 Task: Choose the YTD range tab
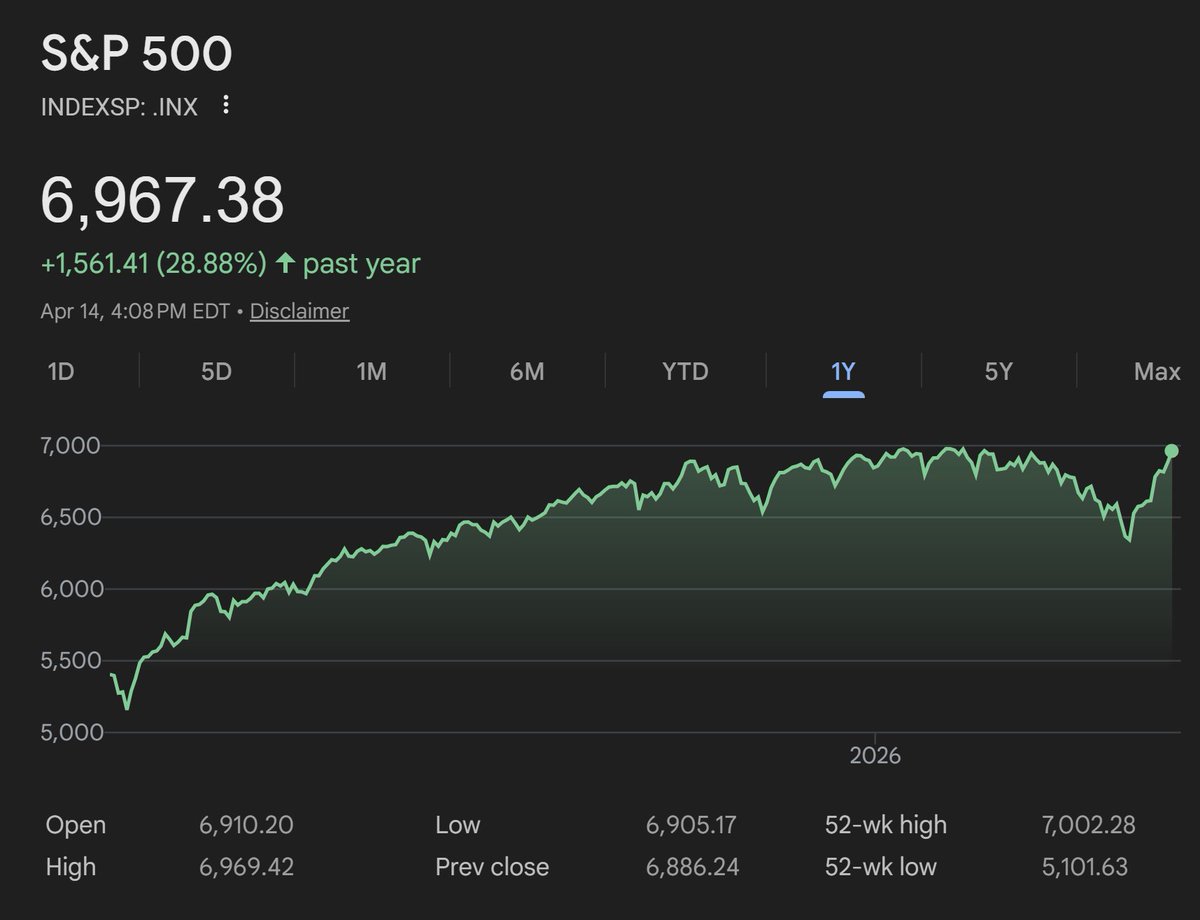pyautogui.click(x=685, y=372)
